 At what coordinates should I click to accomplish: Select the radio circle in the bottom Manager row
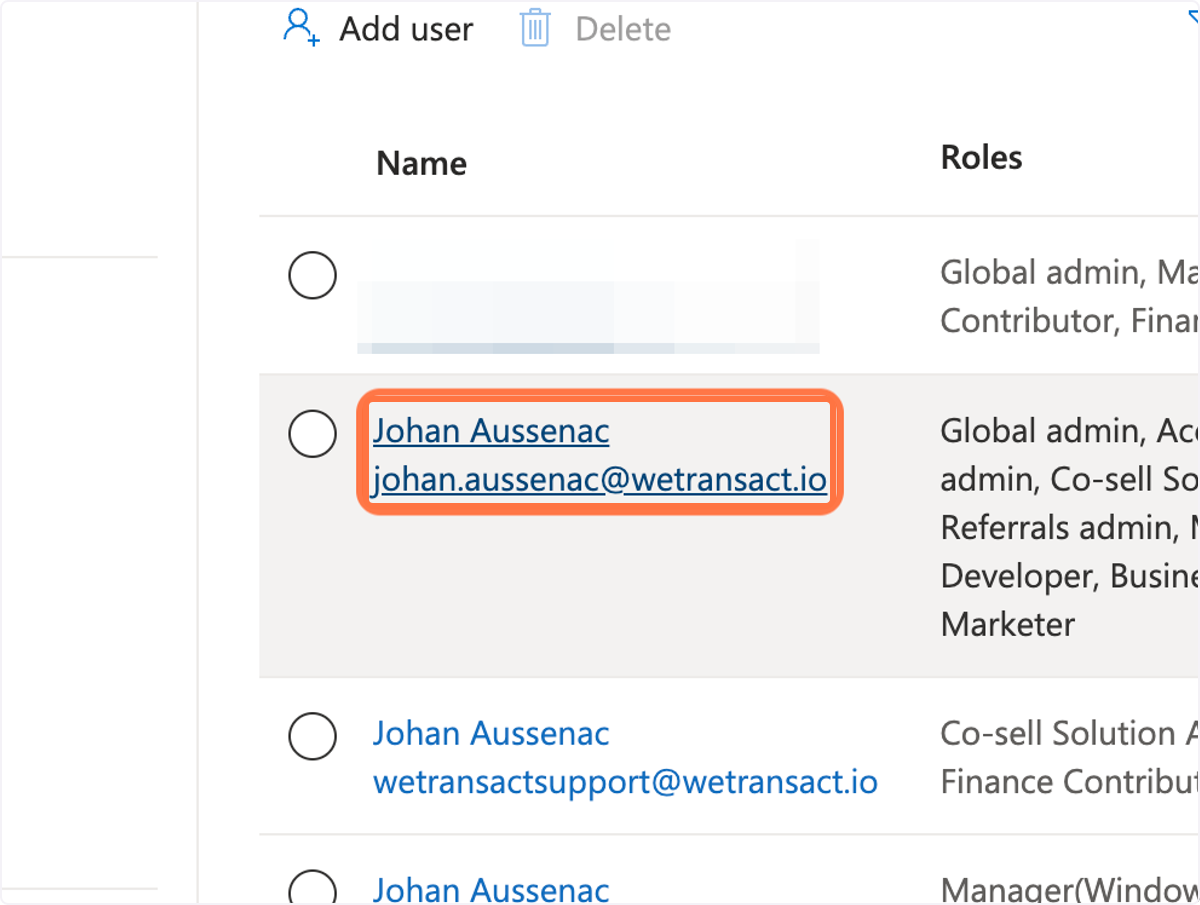312,887
